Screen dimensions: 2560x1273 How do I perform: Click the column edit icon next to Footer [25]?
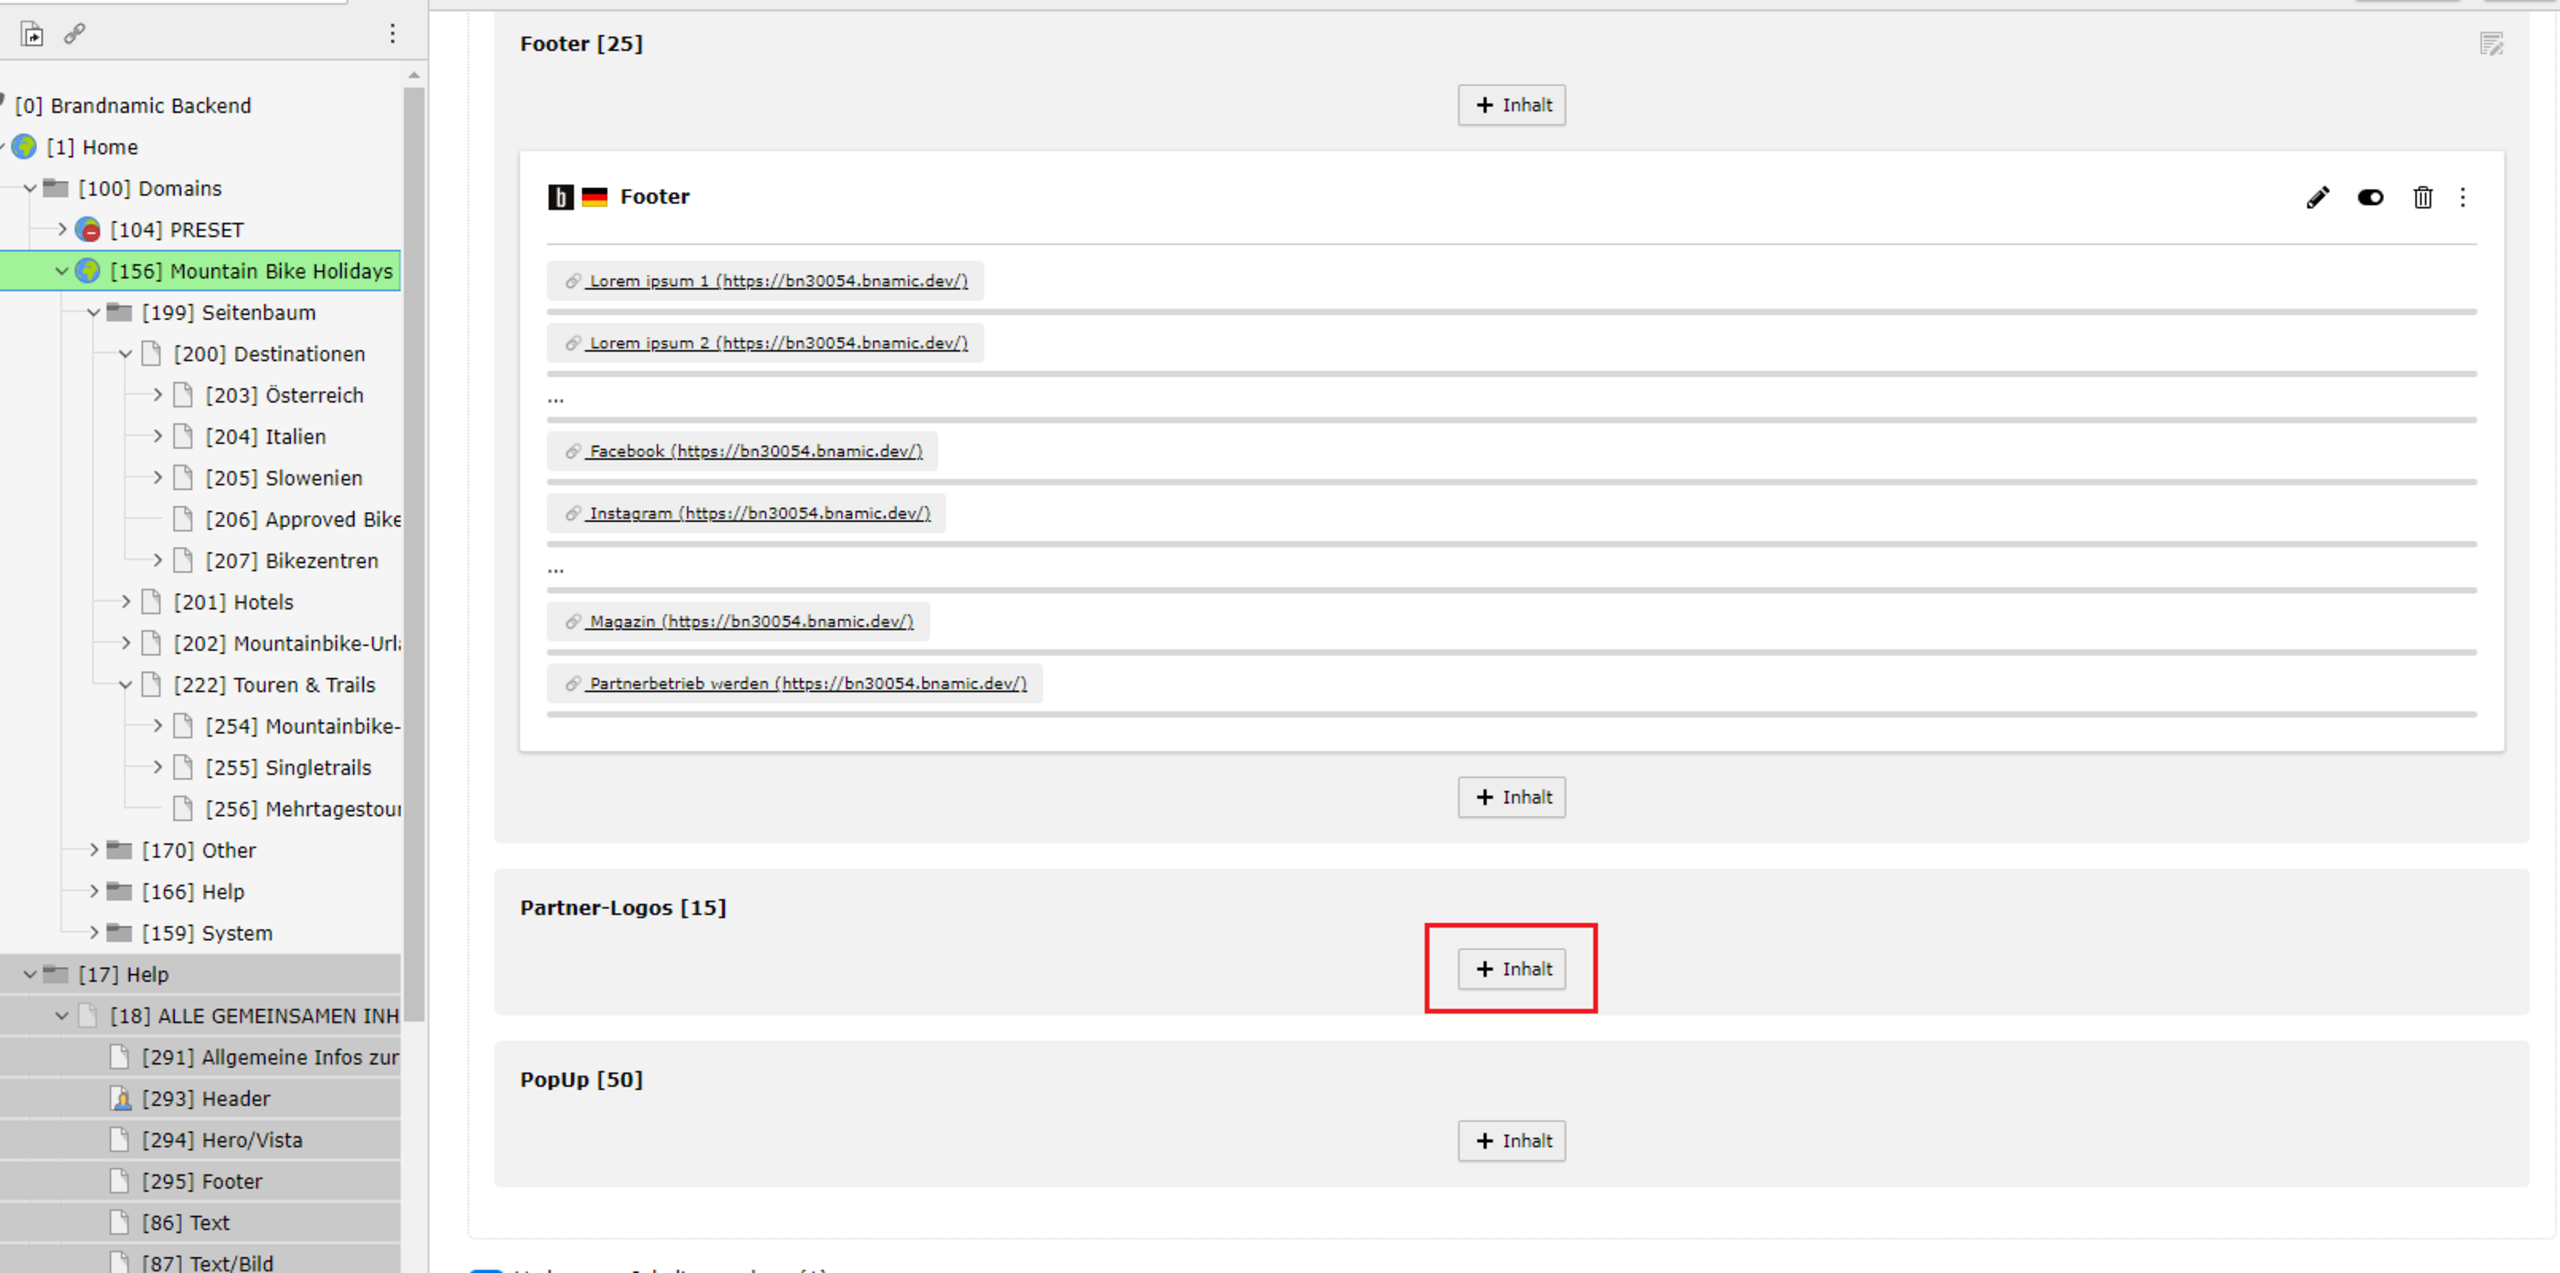(2491, 44)
